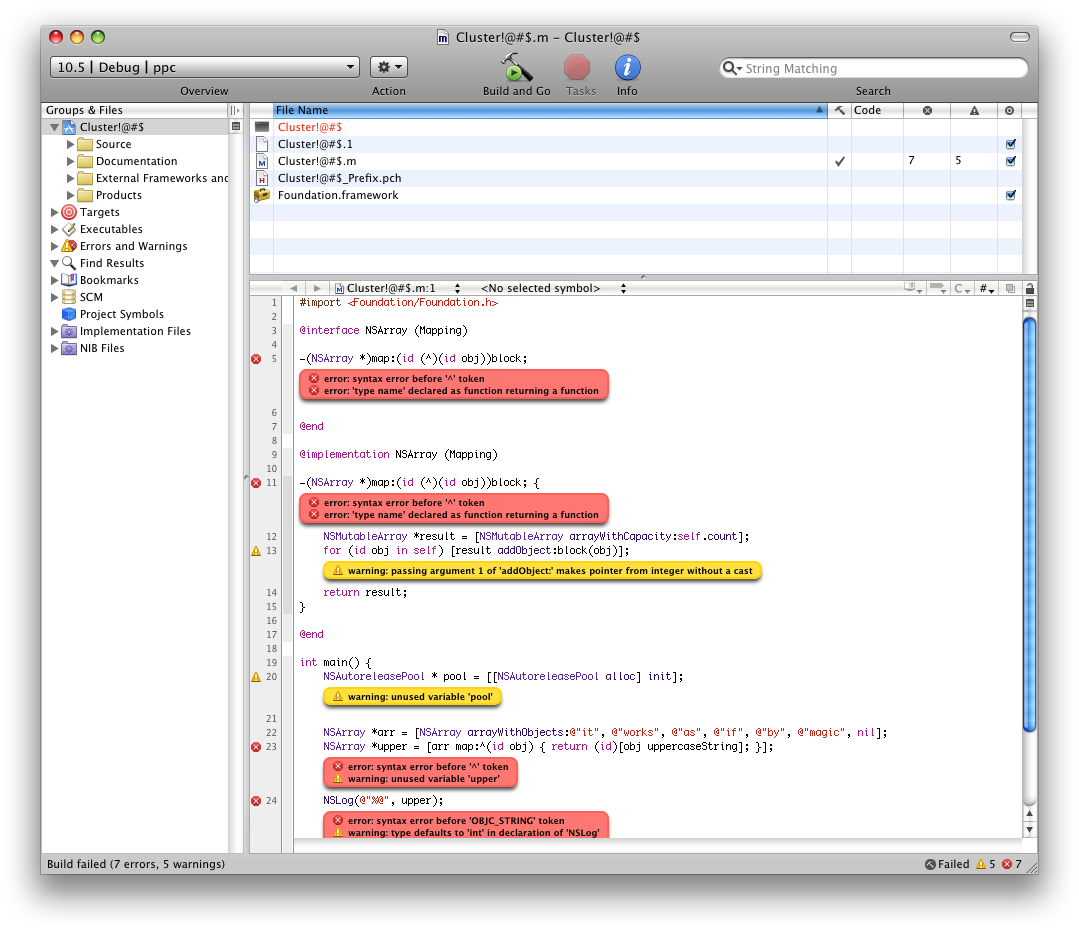Collapse the Cluster!@#$ project group

(x=54, y=127)
